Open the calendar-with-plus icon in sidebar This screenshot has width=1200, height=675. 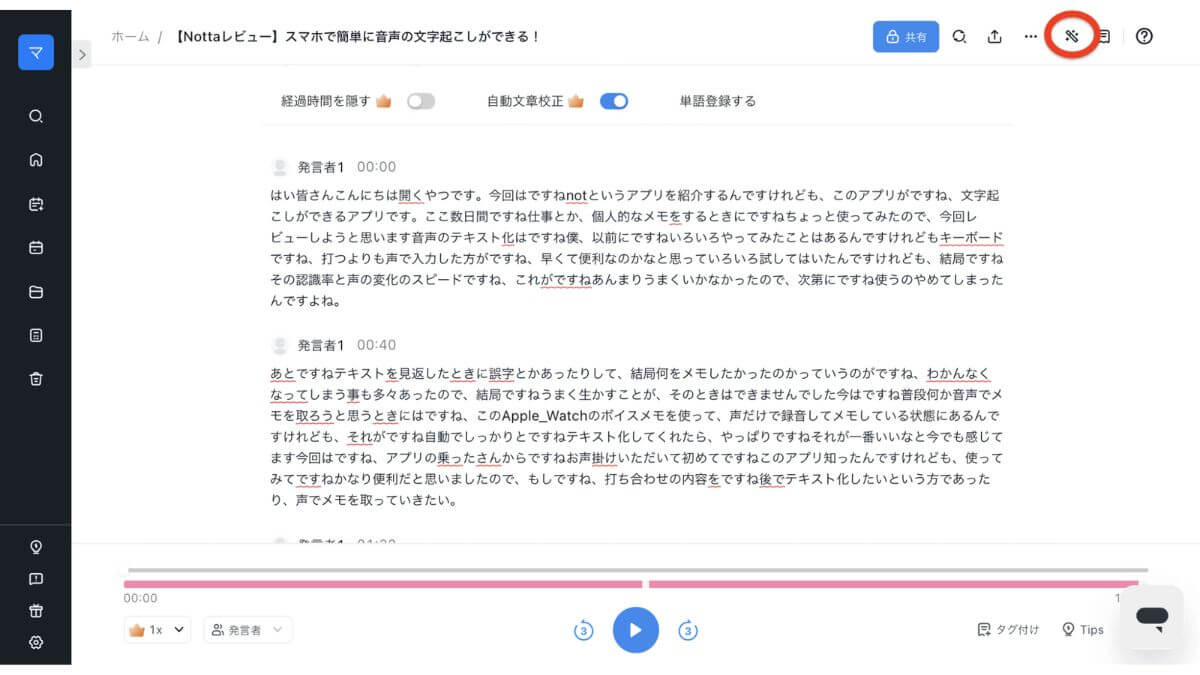click(36, 204)
